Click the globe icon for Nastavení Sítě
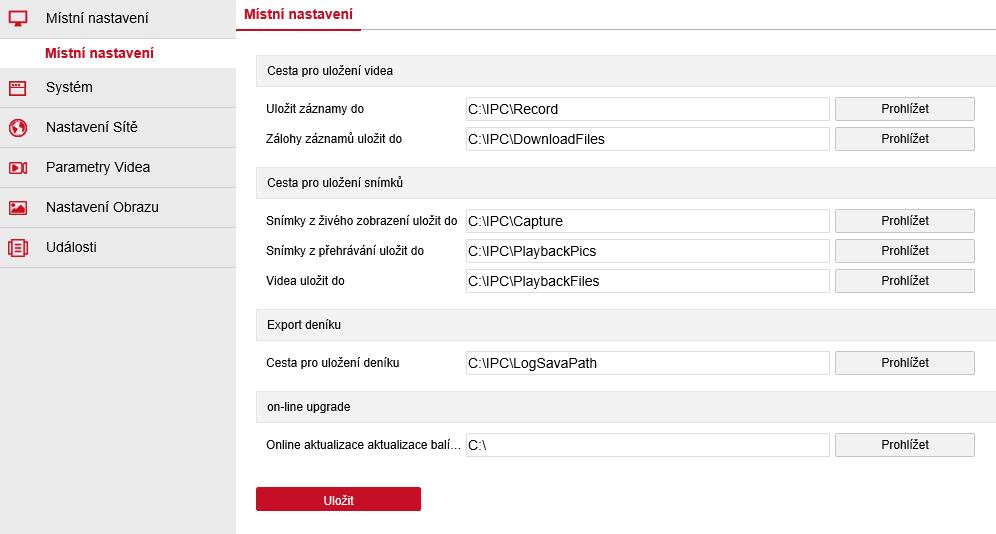 pyautogui.click(x=18, y=128)
